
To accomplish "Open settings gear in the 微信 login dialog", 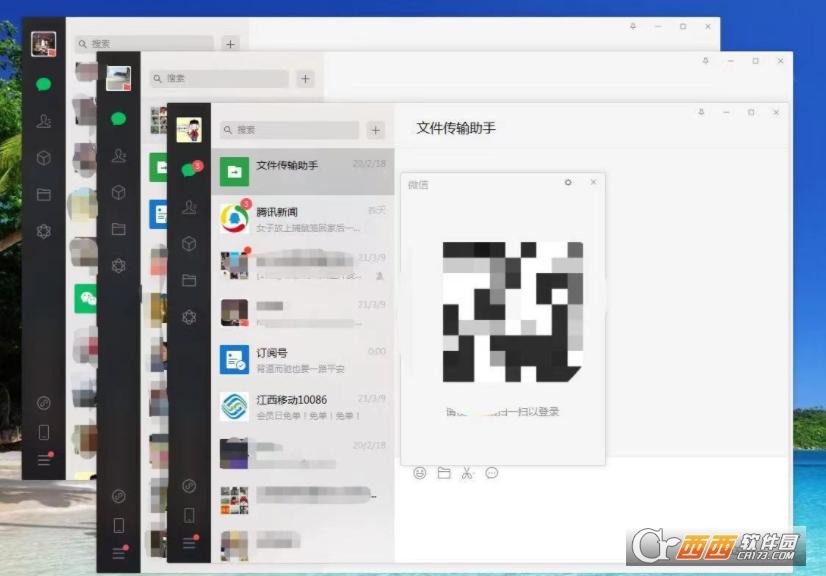I will 568,182.
